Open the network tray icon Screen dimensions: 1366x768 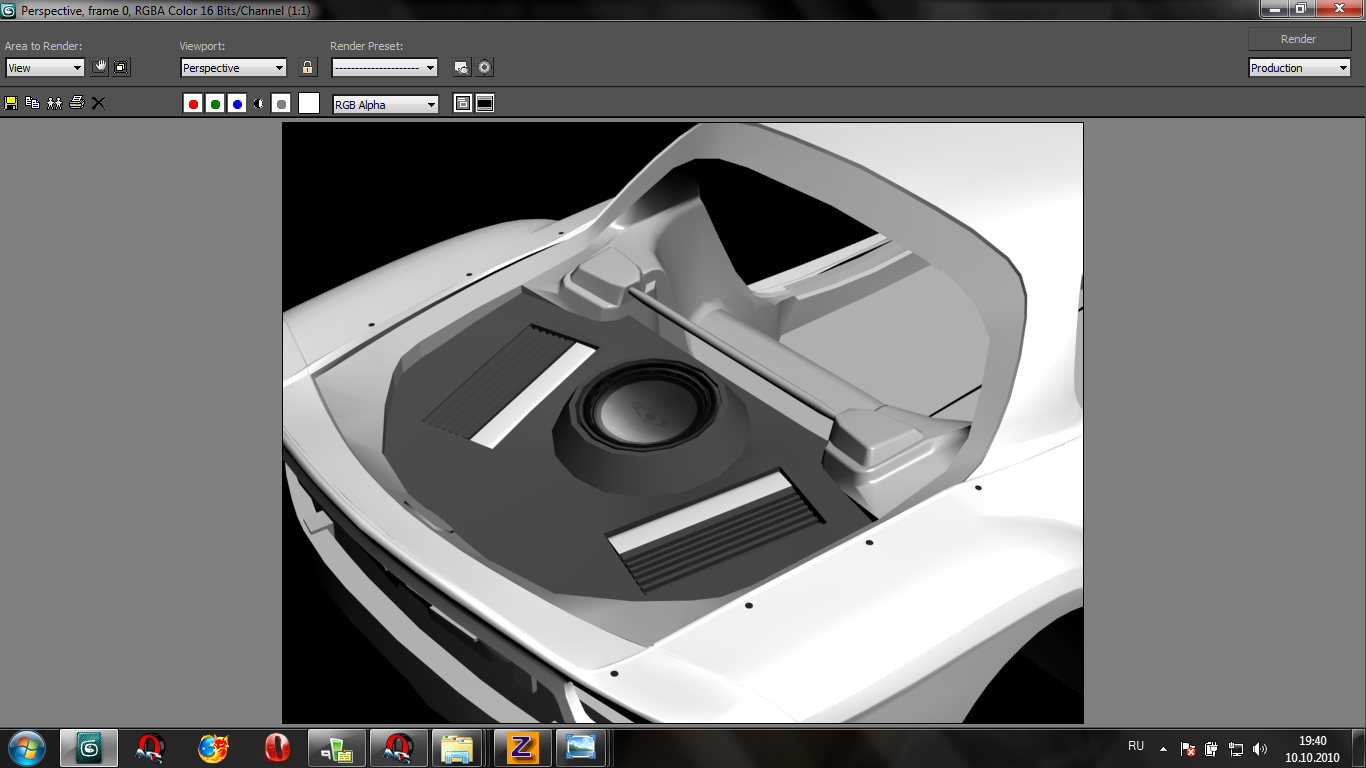(x=1236, y=748)
